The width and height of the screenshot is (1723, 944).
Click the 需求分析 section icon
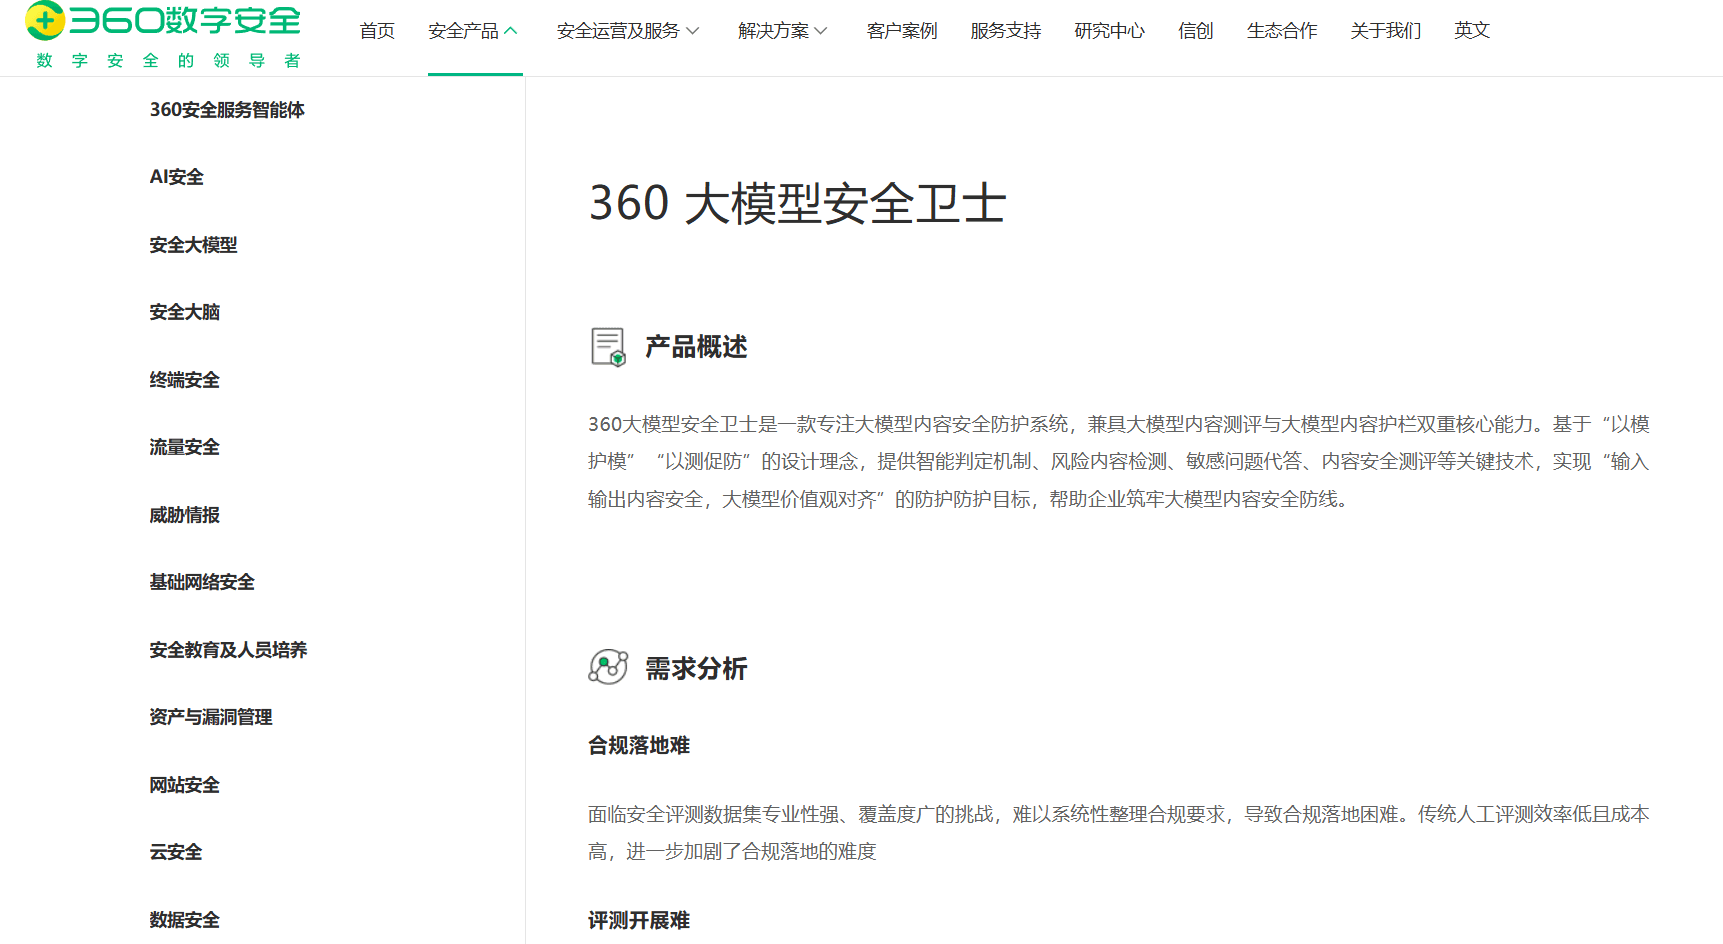[608, 667]
